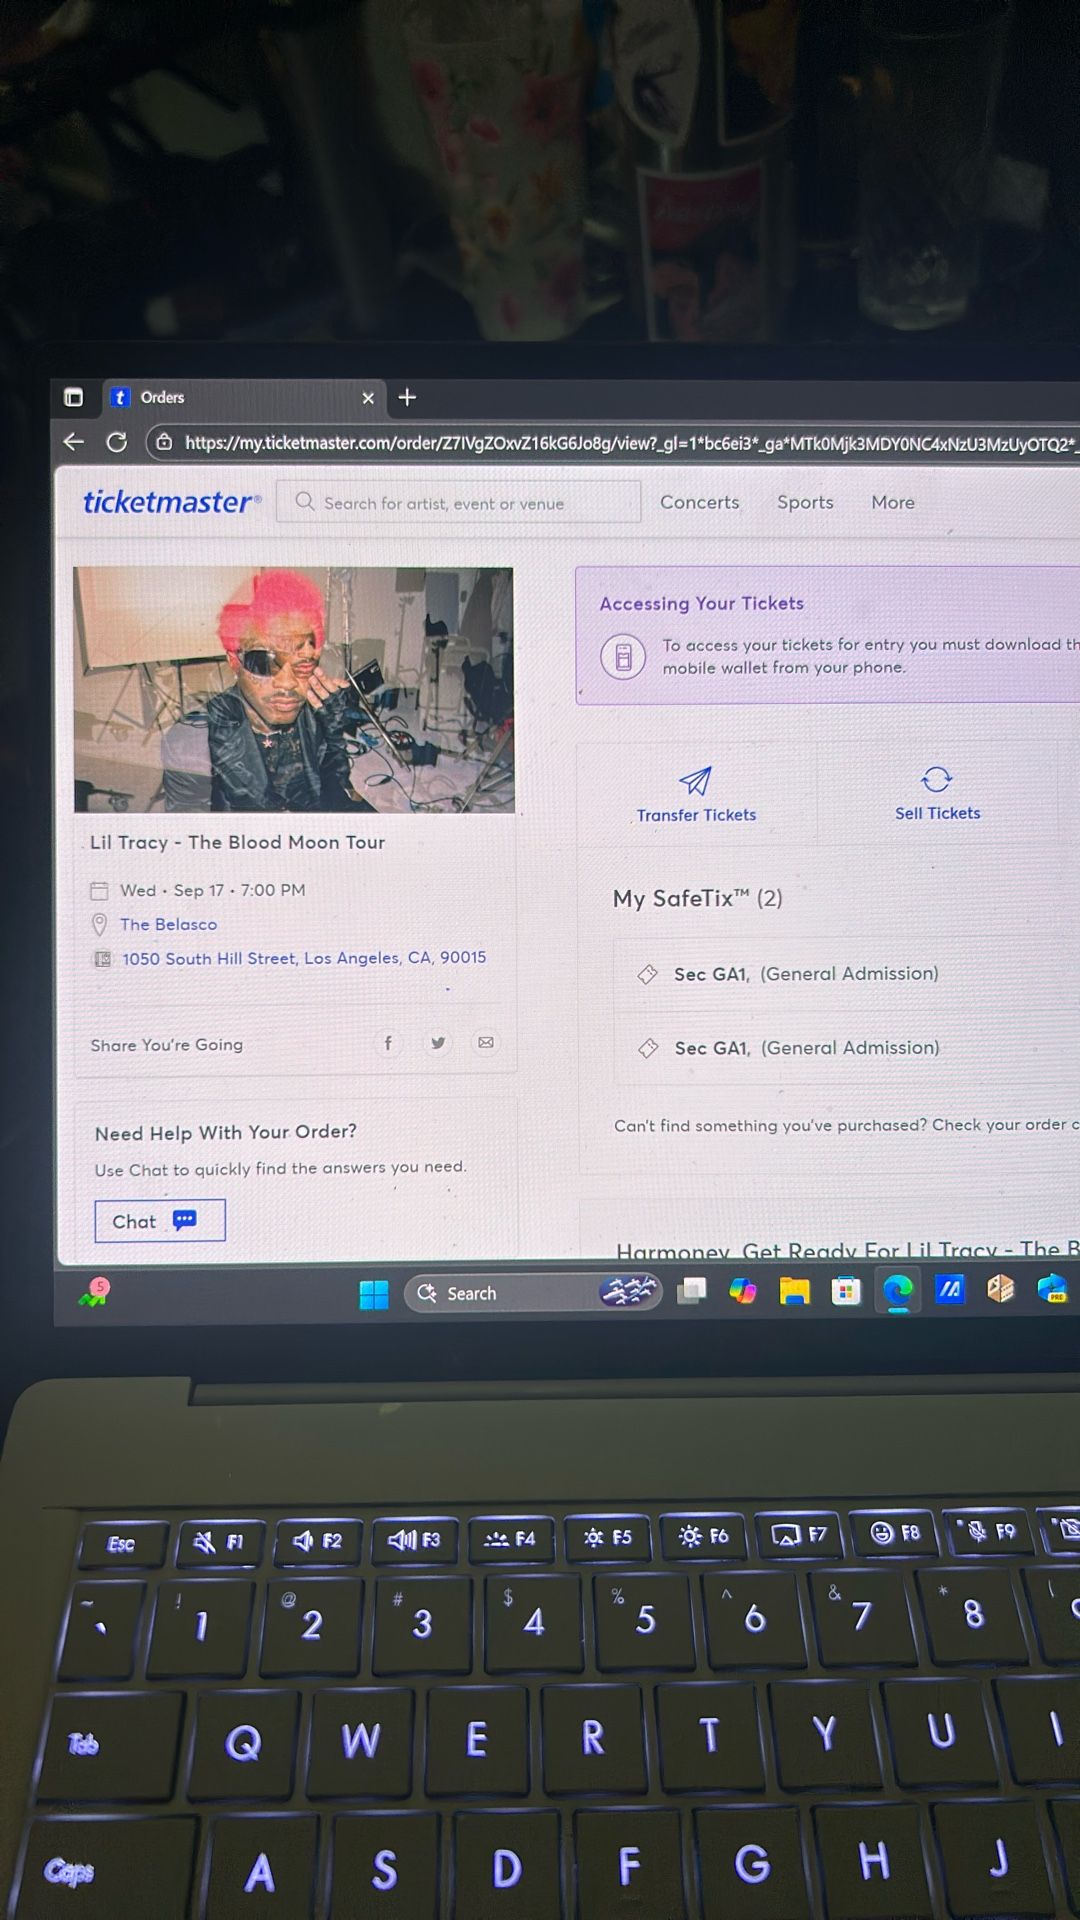
Task: Open the blue slashed-logo app on taskbar
Action: click(949, 1289)
